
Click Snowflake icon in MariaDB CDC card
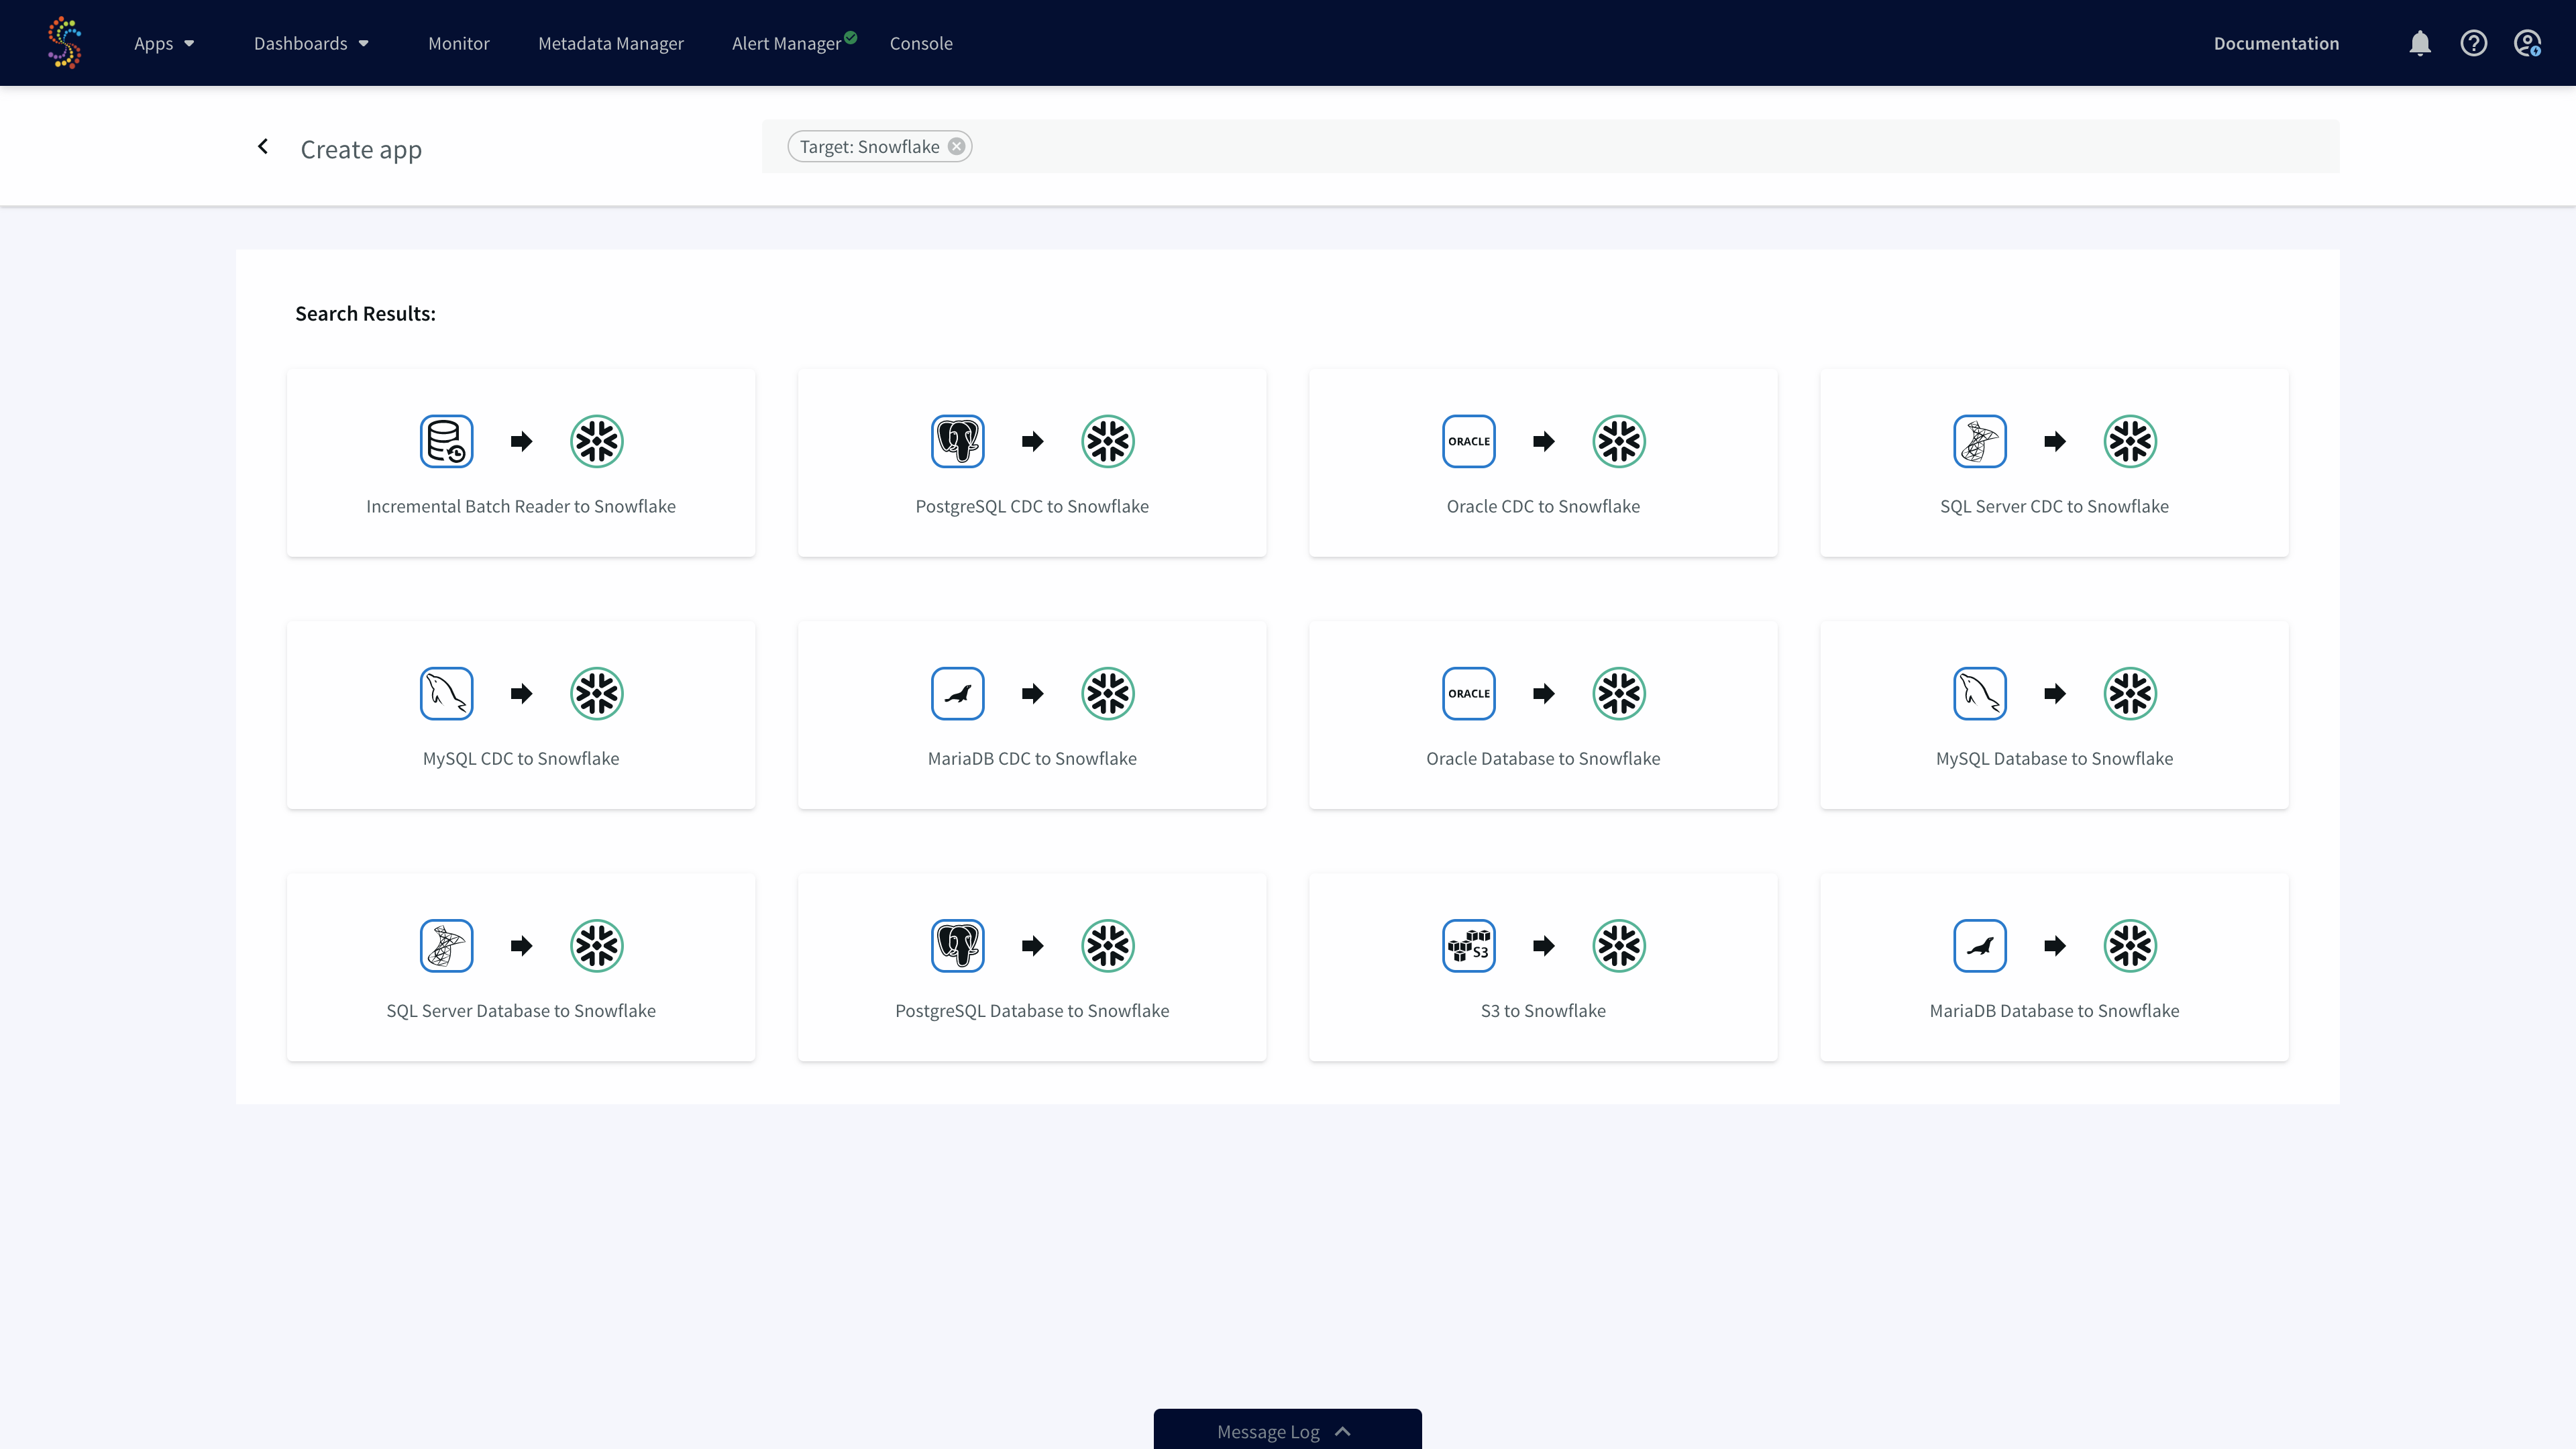click(1108, 693)
